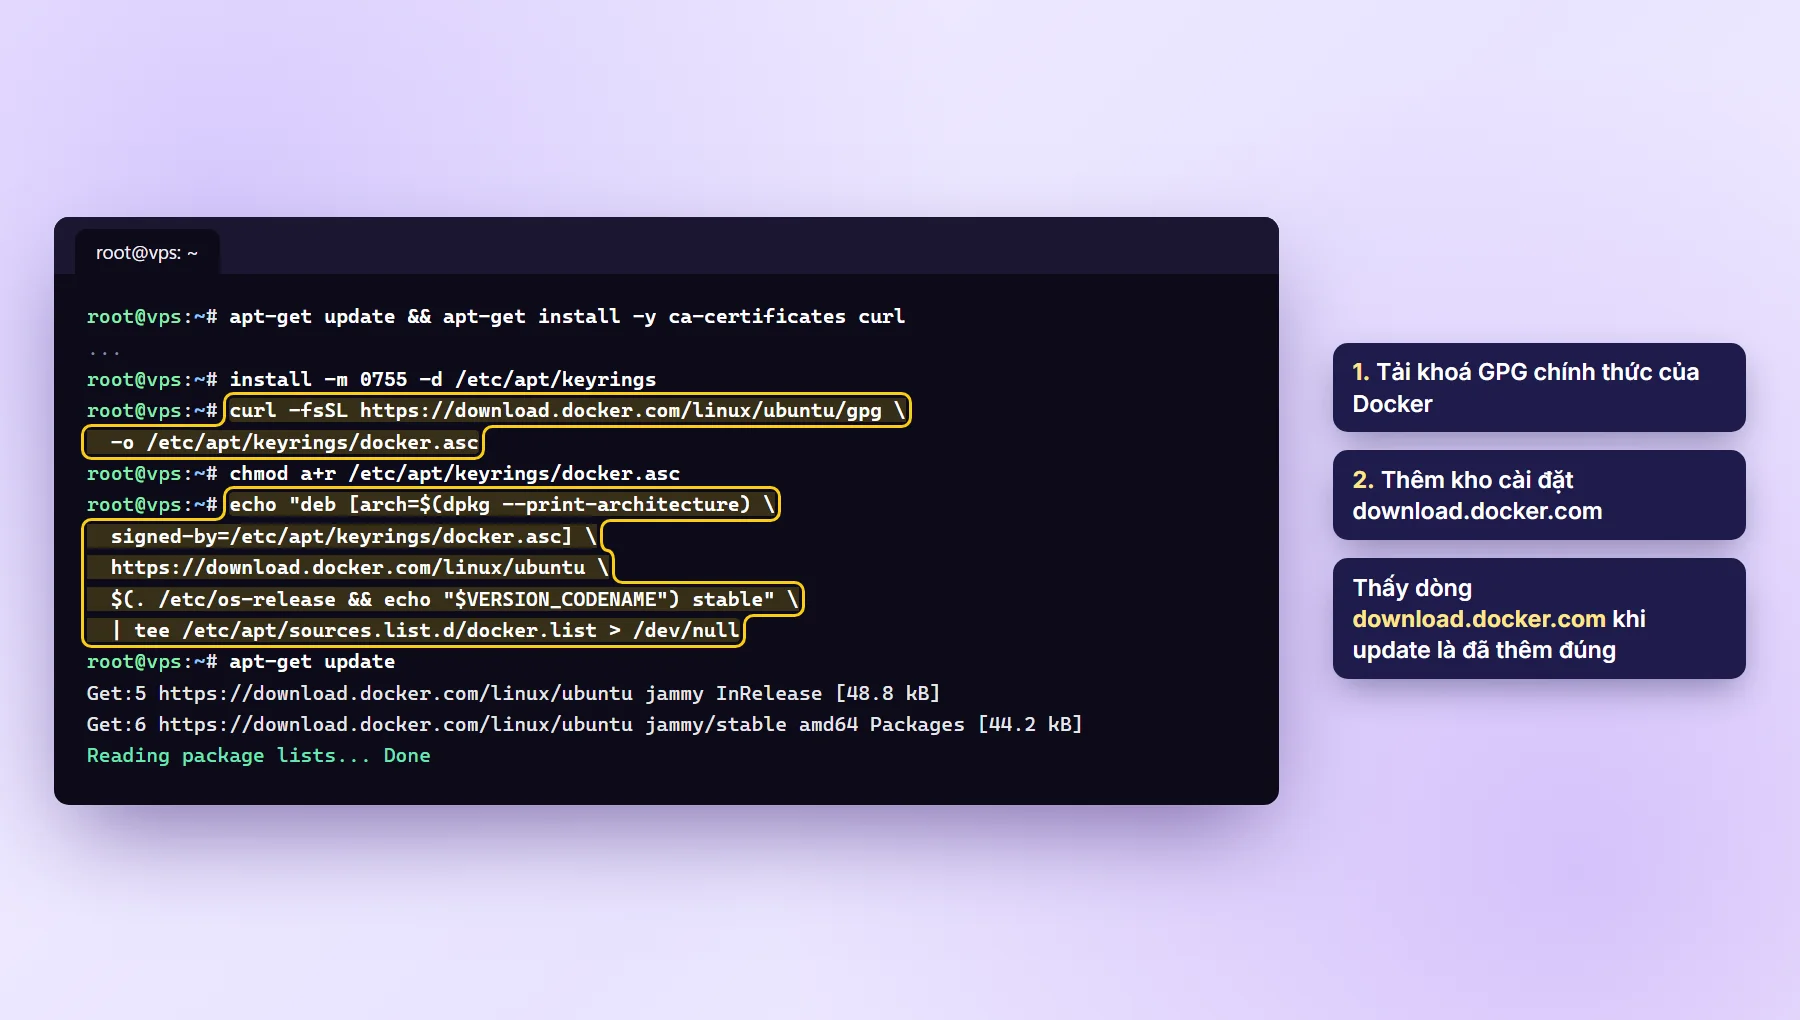Open the note 'Thêm kho cài đặt download.docker.com'
The width and height of the screenshot is (1800, 1020).
click(x=1539, y=495)
